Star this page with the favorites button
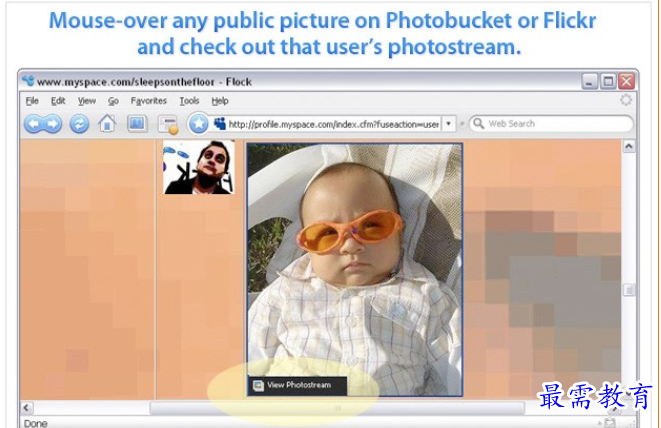 point(198,124)
